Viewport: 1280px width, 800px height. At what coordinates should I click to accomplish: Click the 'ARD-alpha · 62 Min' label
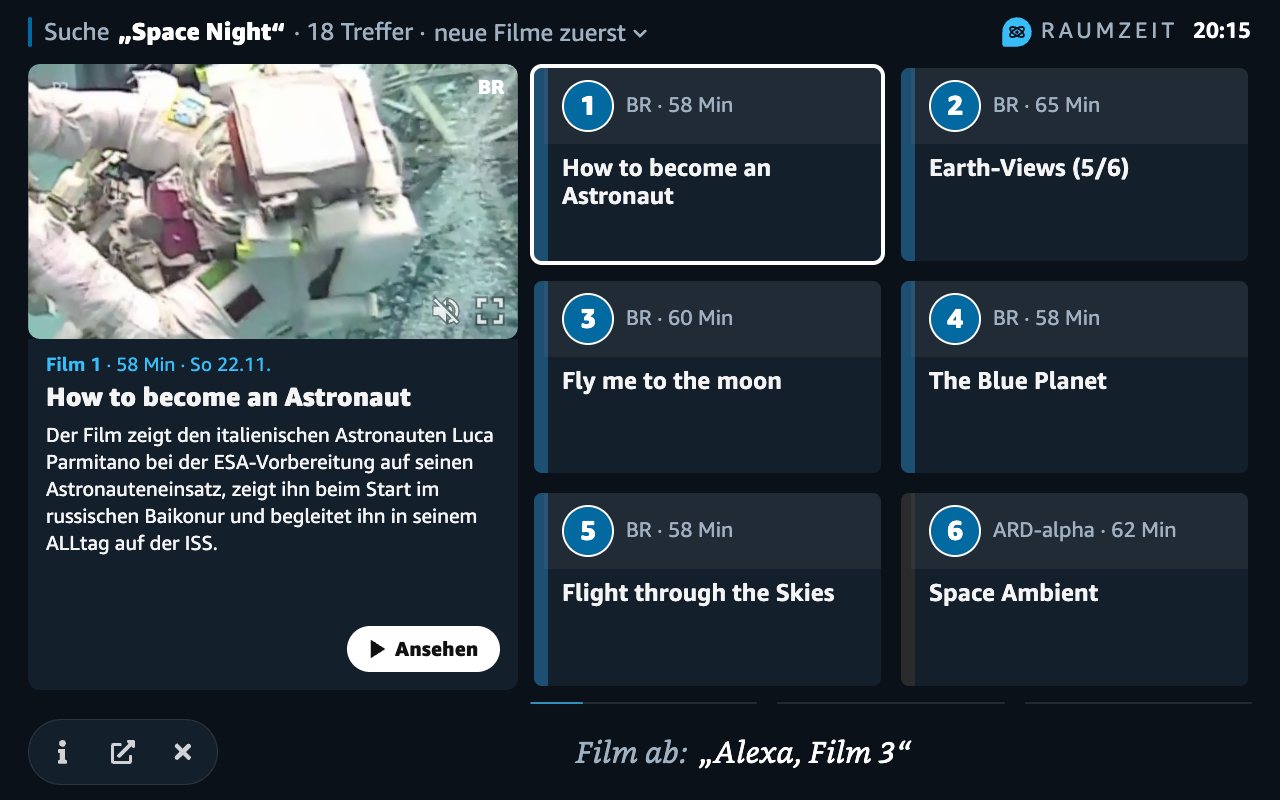(x=1084, y=530)
